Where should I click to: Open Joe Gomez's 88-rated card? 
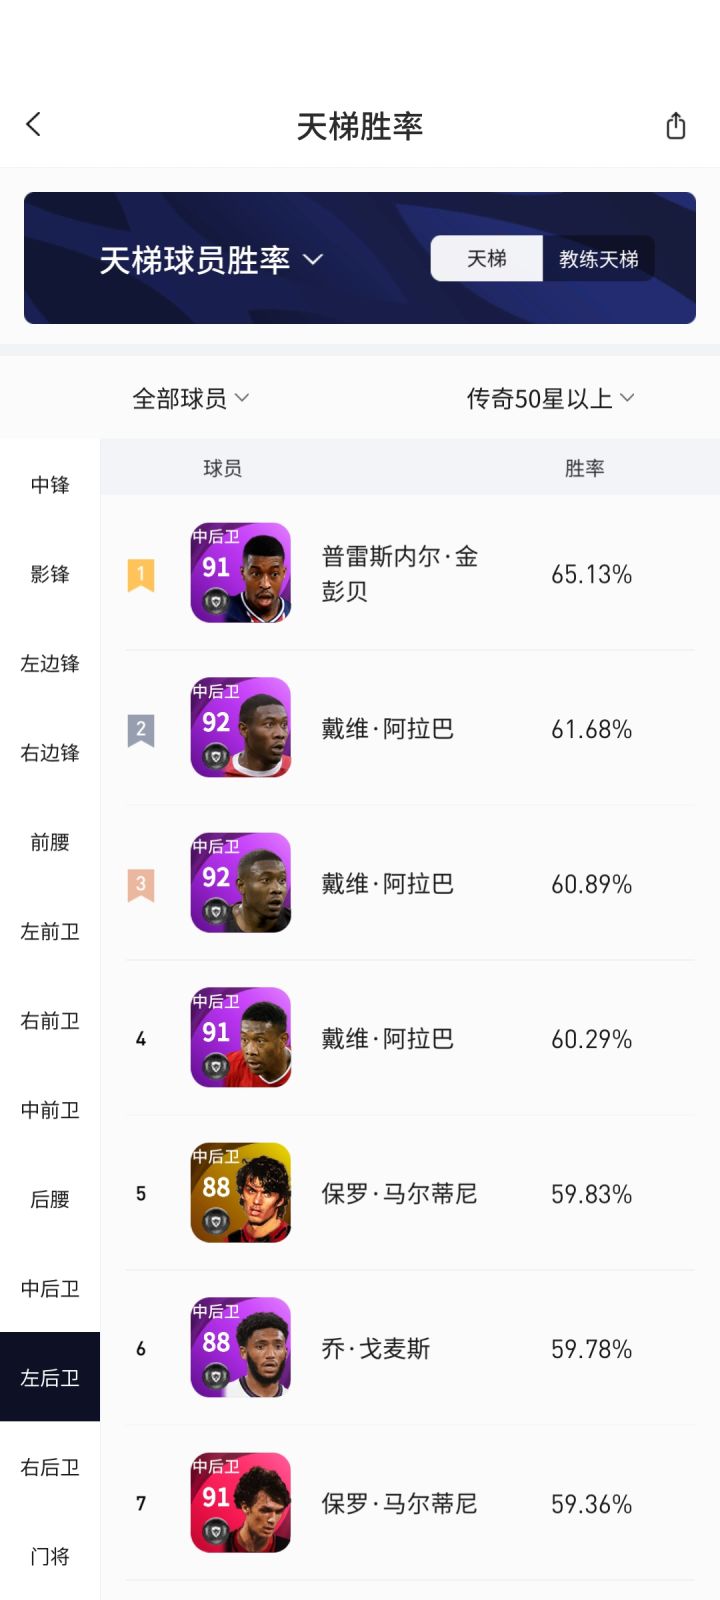pyautogui.click(x=241, y=1347)
